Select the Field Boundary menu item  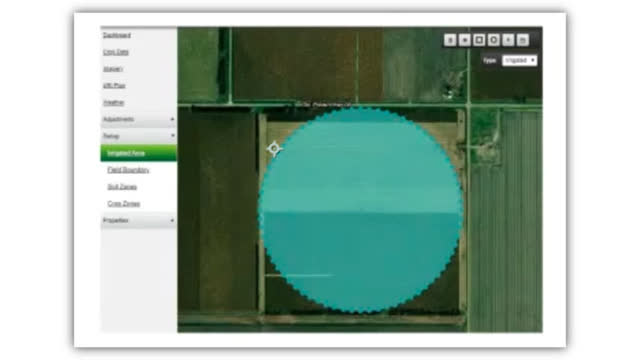(128, 170)
